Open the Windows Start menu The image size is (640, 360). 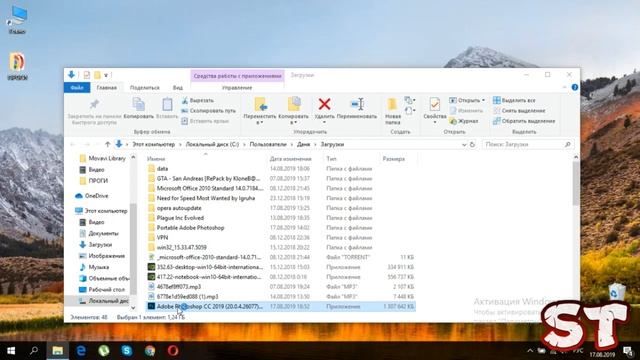tap(11, 351)
